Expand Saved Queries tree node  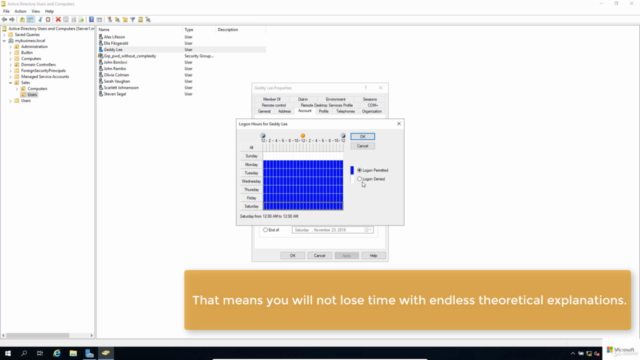pos(4,35)
